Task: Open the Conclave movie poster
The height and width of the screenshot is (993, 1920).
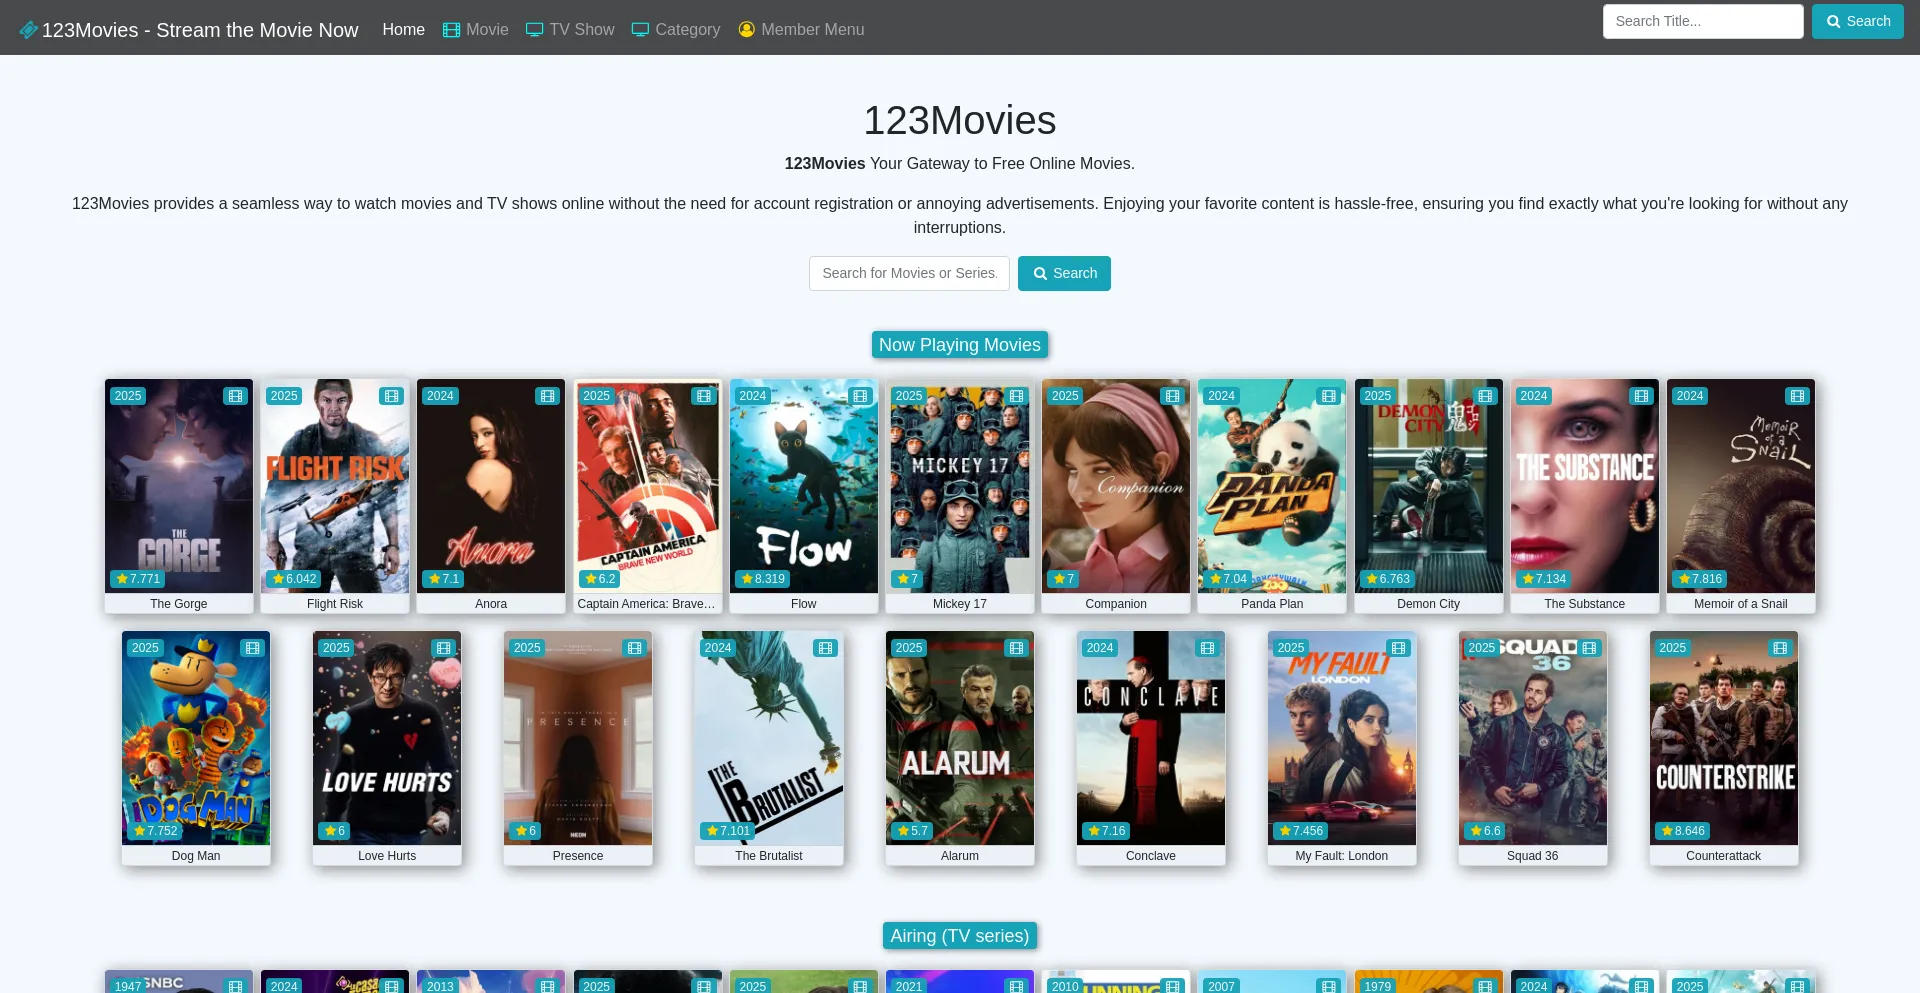Action: (1151, 738)
